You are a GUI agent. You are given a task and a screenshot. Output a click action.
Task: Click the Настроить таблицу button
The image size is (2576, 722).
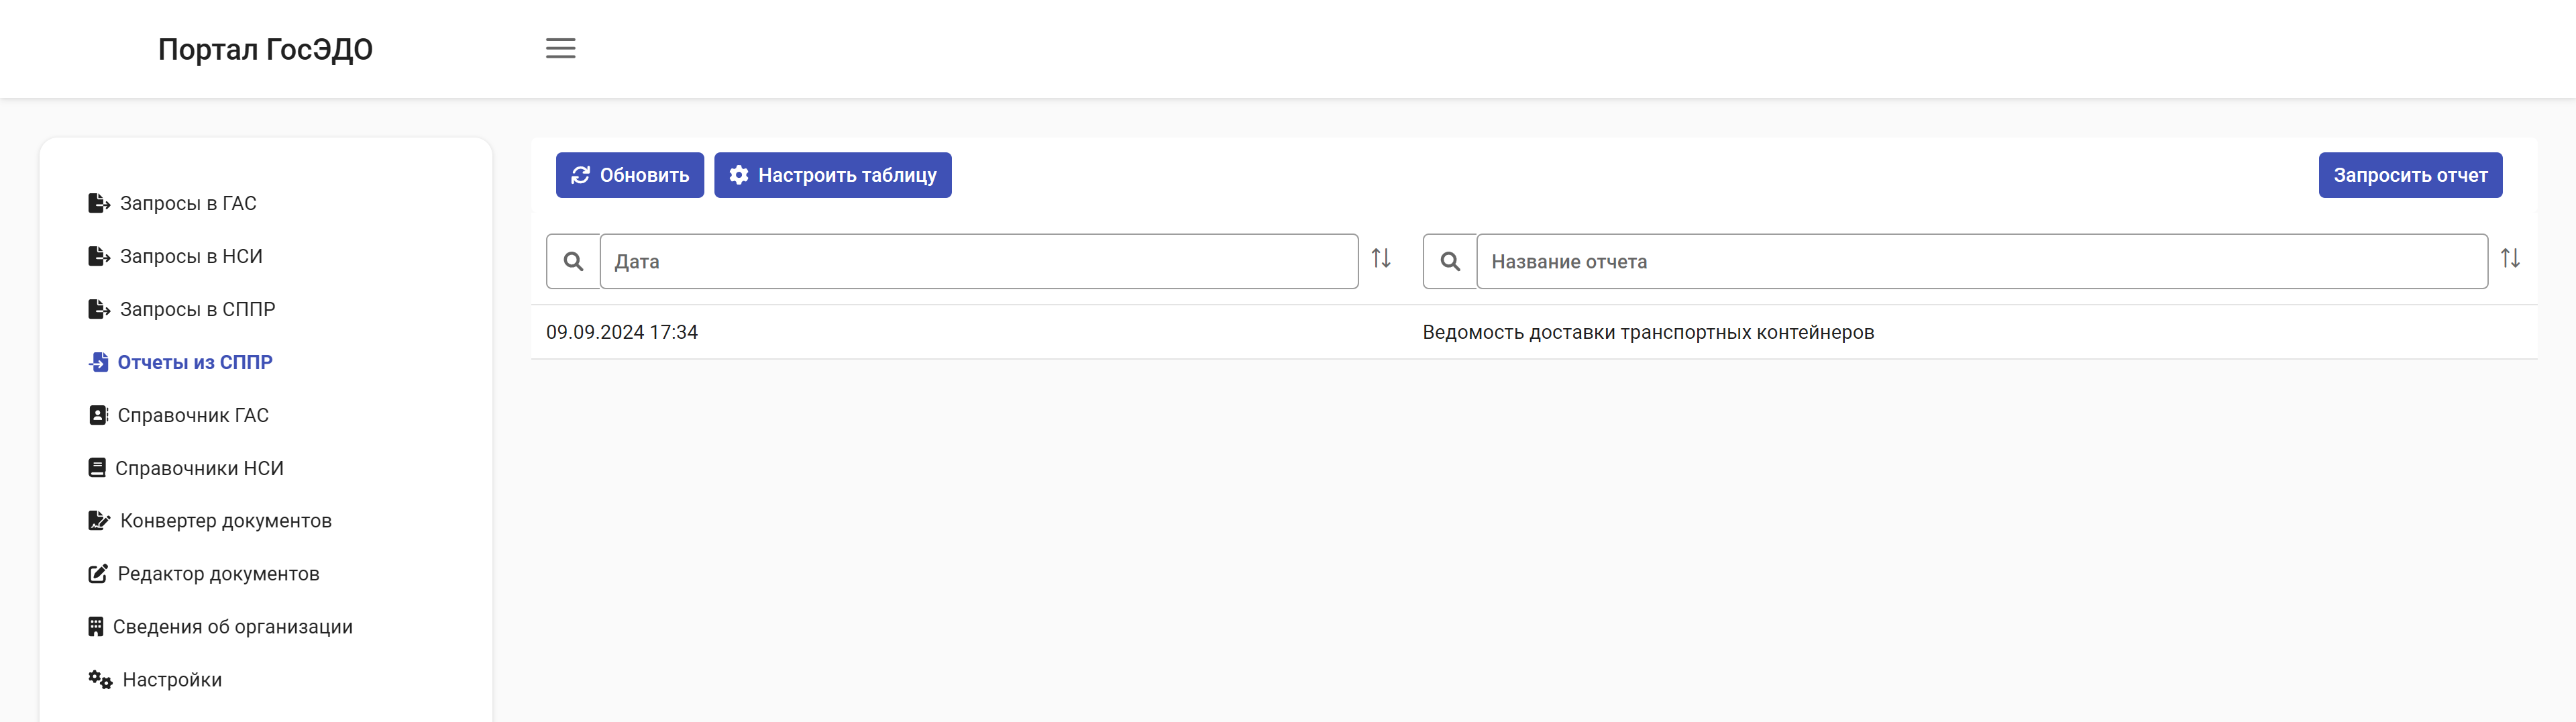(x=833, y=175)
